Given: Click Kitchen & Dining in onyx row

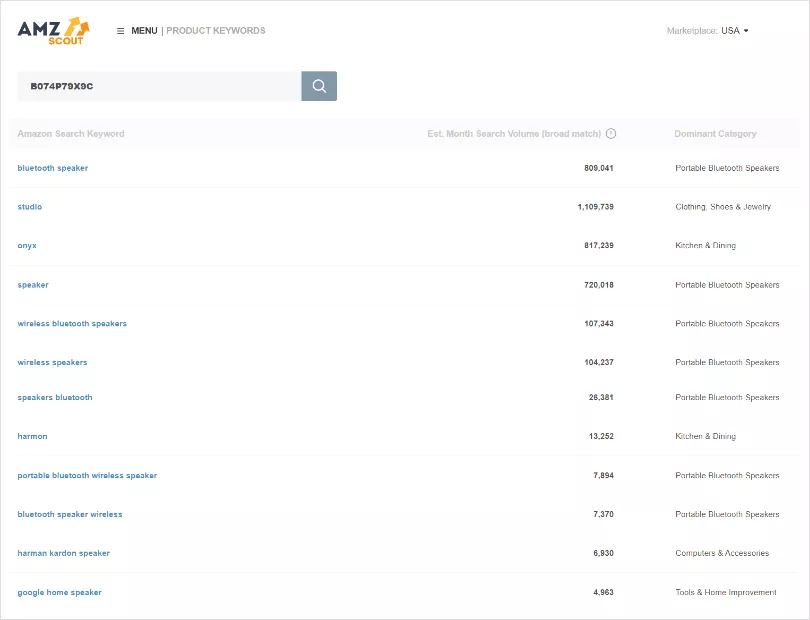Looking at the screenshot, I should (705, 245).
